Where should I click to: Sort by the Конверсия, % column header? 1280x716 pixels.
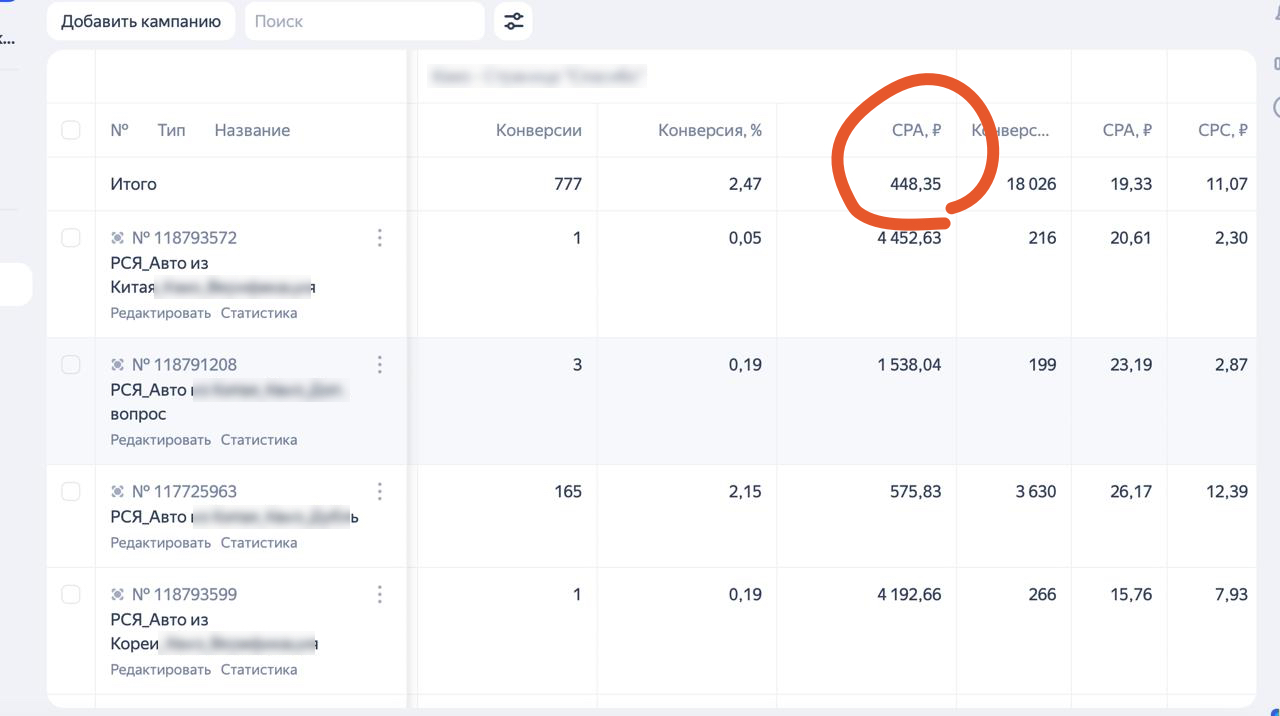709,130
